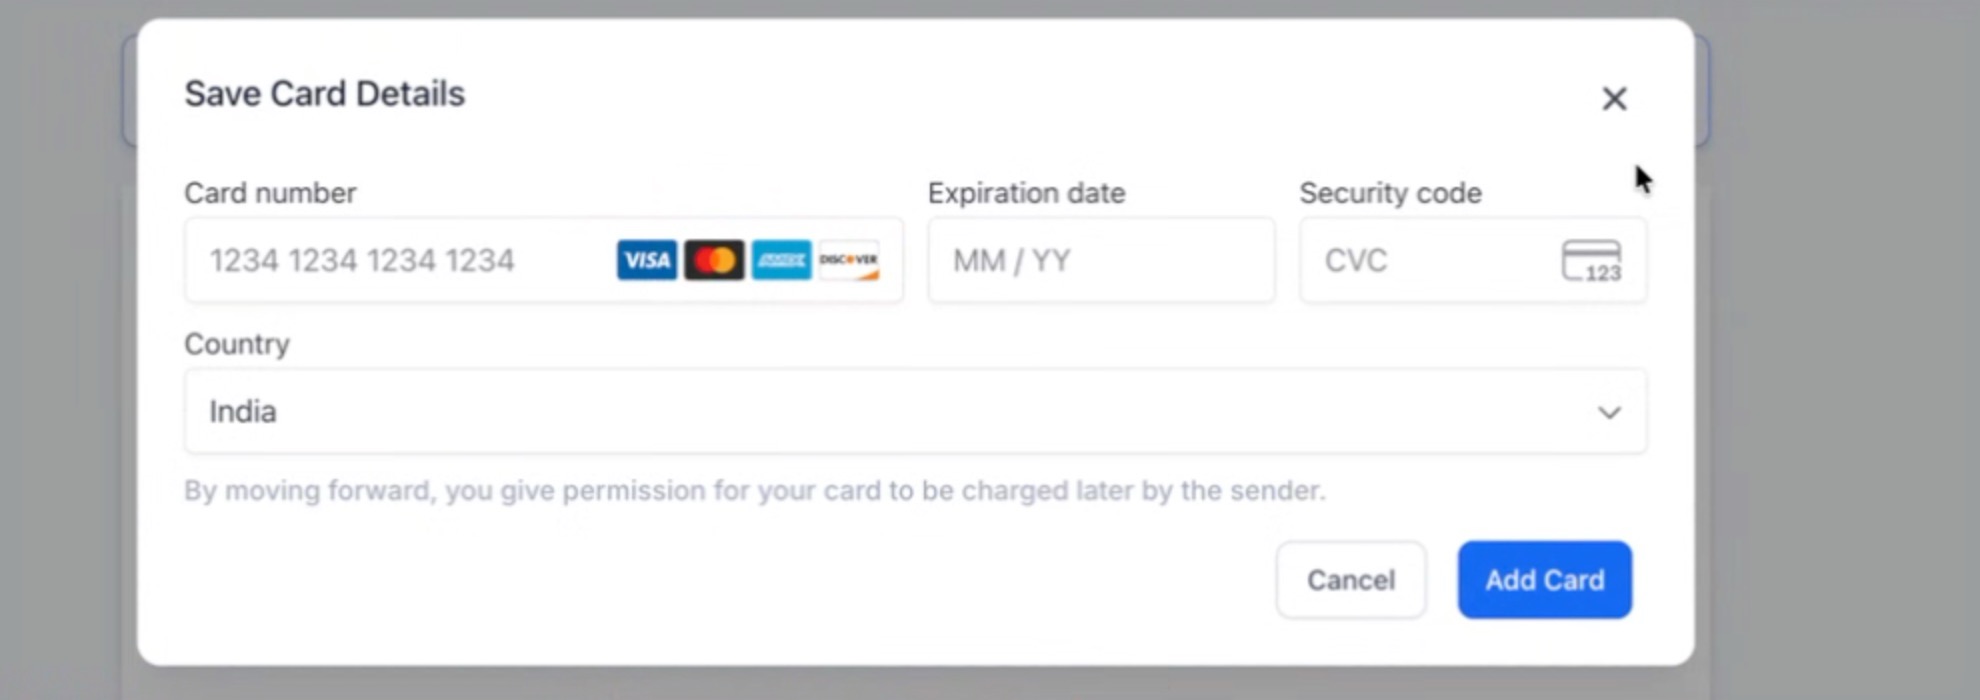The image size is (1980, 700).
Task: Submit with the Add Card button
Action: (x=1544, y=580)
